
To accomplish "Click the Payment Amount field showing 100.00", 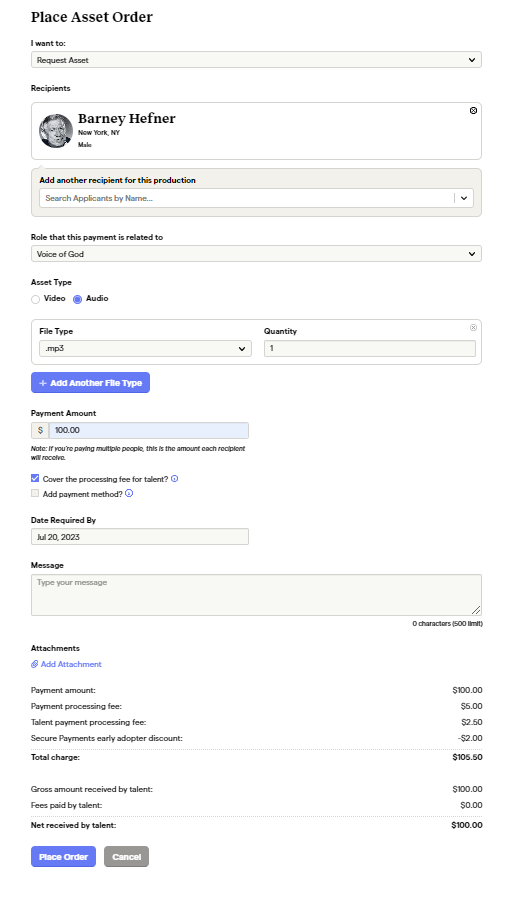I will coord(149,430).
